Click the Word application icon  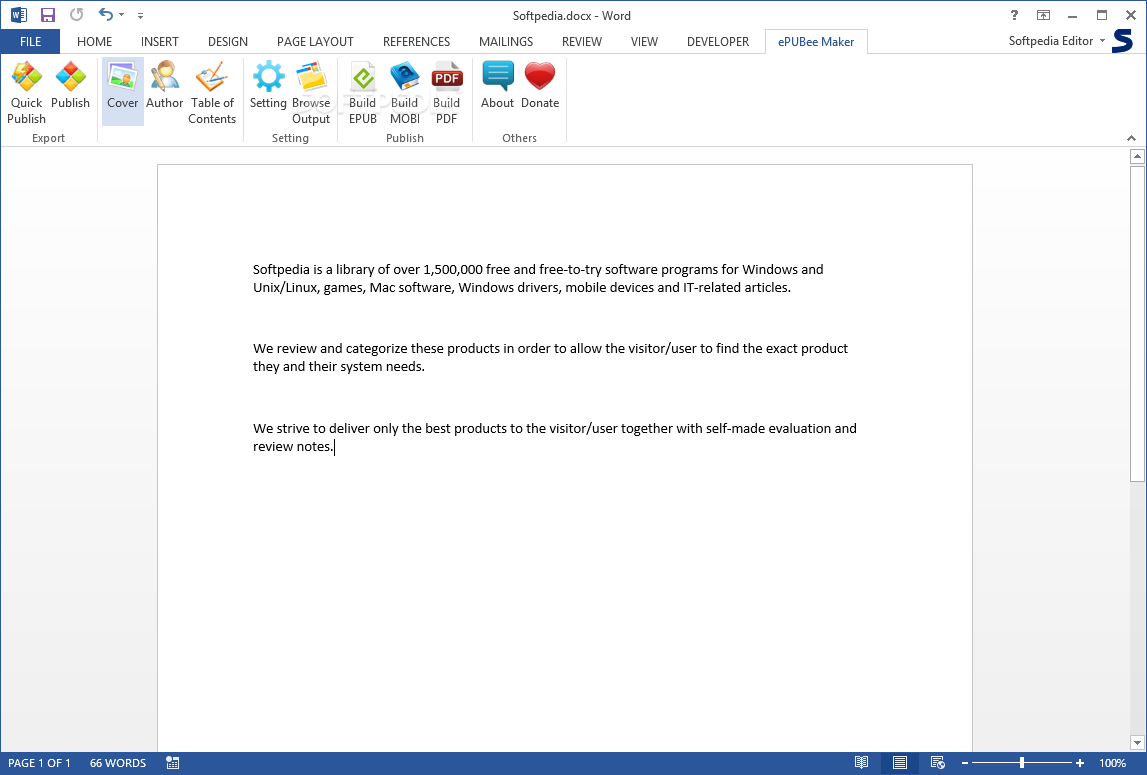(18, 15)
